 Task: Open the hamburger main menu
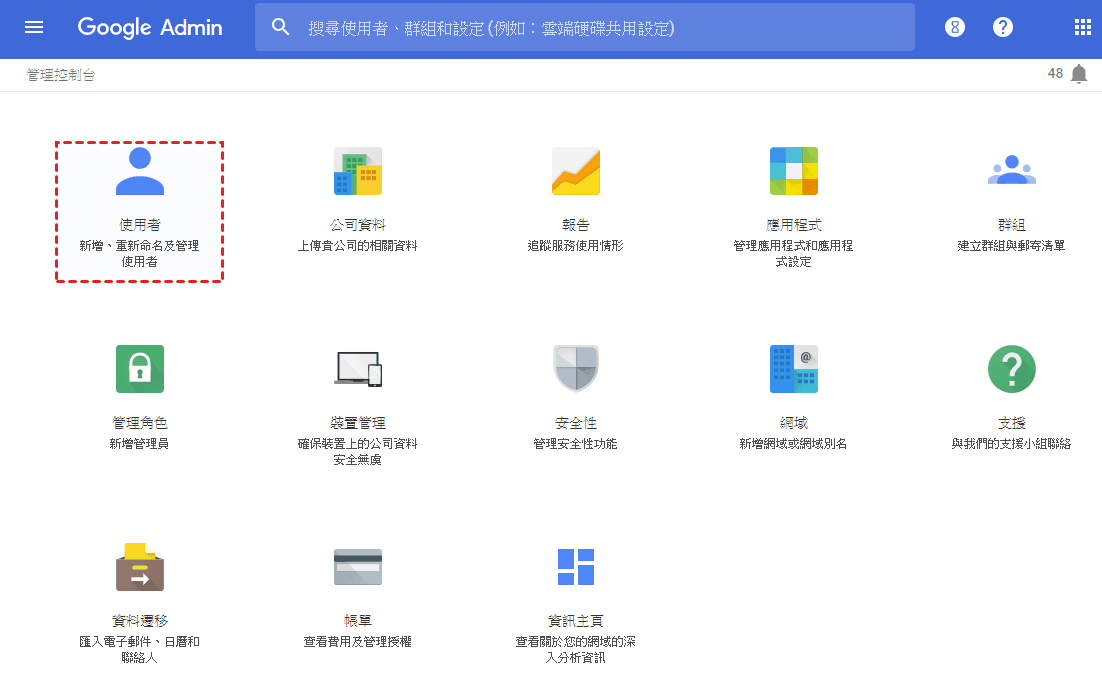click(x=34, y=27)
